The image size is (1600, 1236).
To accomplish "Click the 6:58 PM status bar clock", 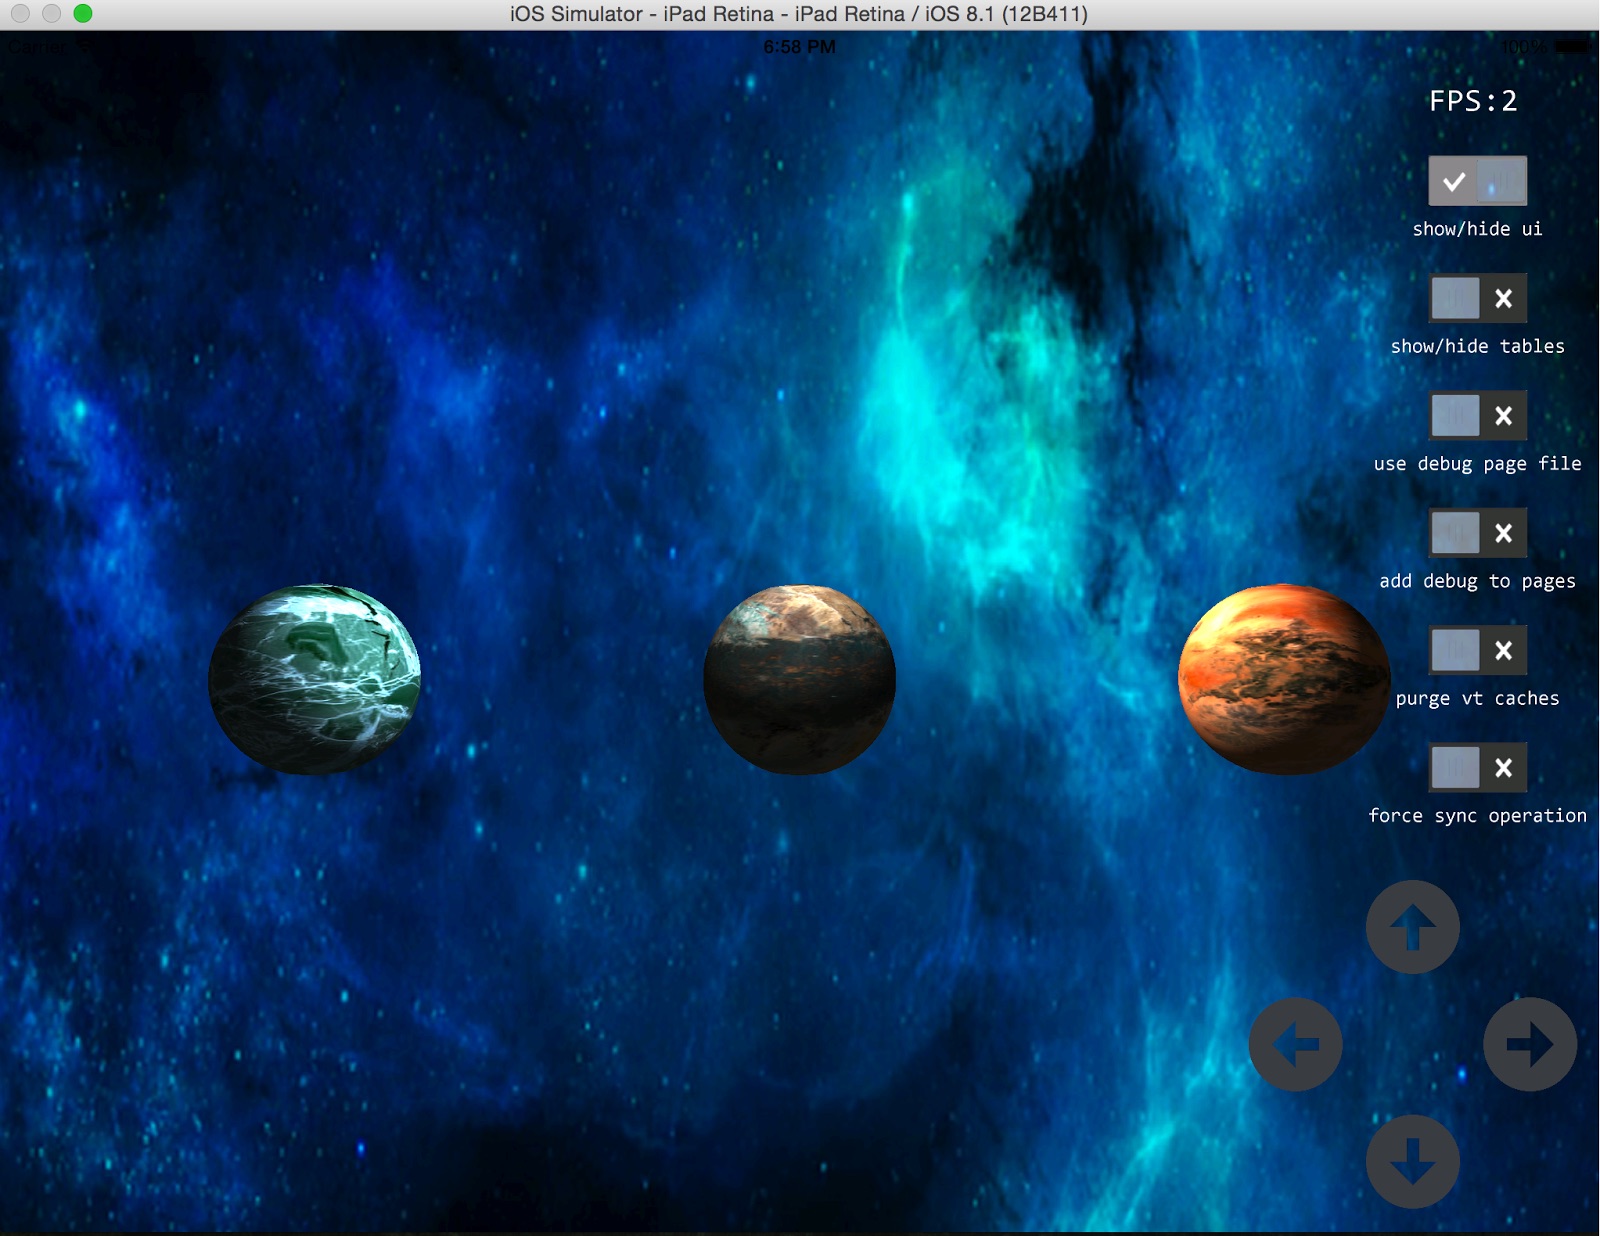I will [799, 47].
